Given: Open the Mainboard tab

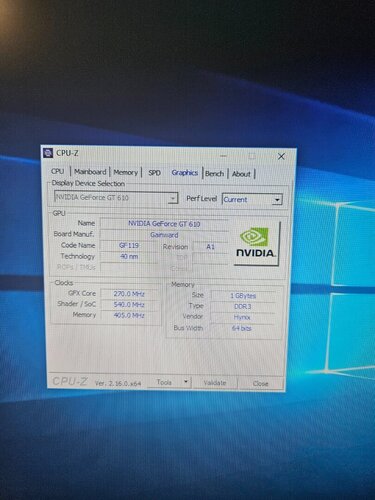Looking at the screenshot, I should (90, 172).
